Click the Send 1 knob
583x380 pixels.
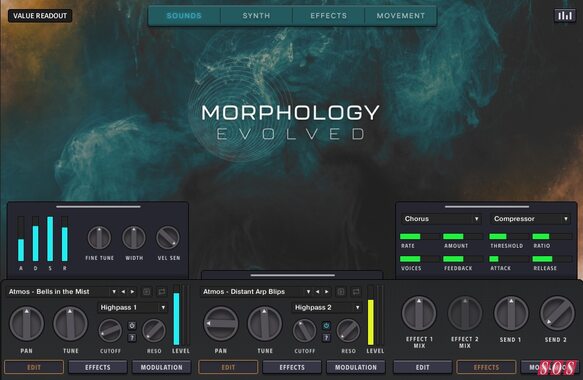[511, 313]
